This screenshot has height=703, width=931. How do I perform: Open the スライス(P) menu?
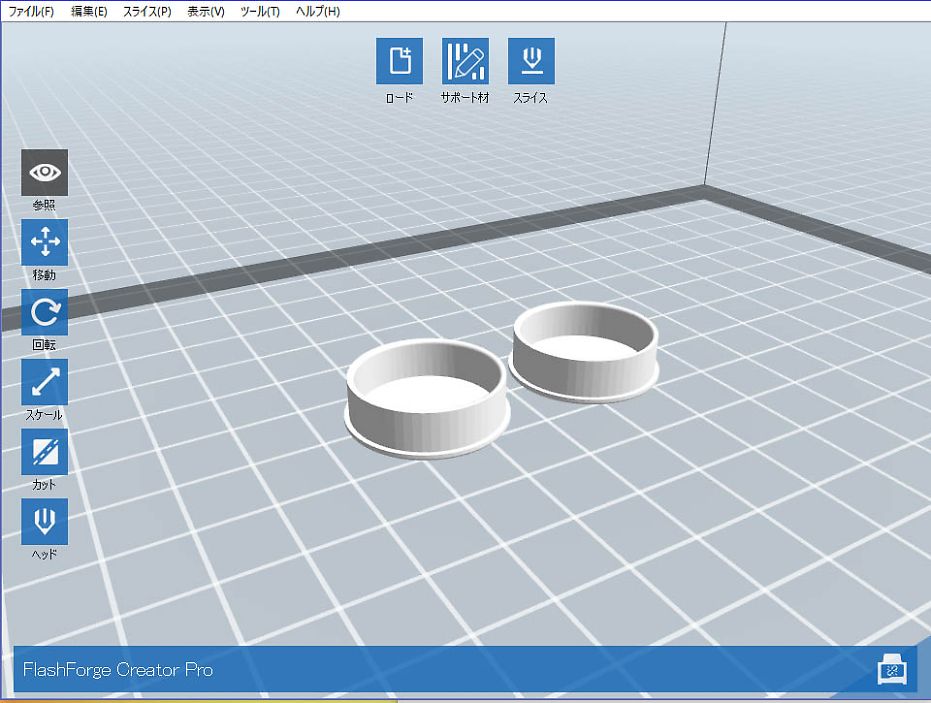click(x=147, y=11)
